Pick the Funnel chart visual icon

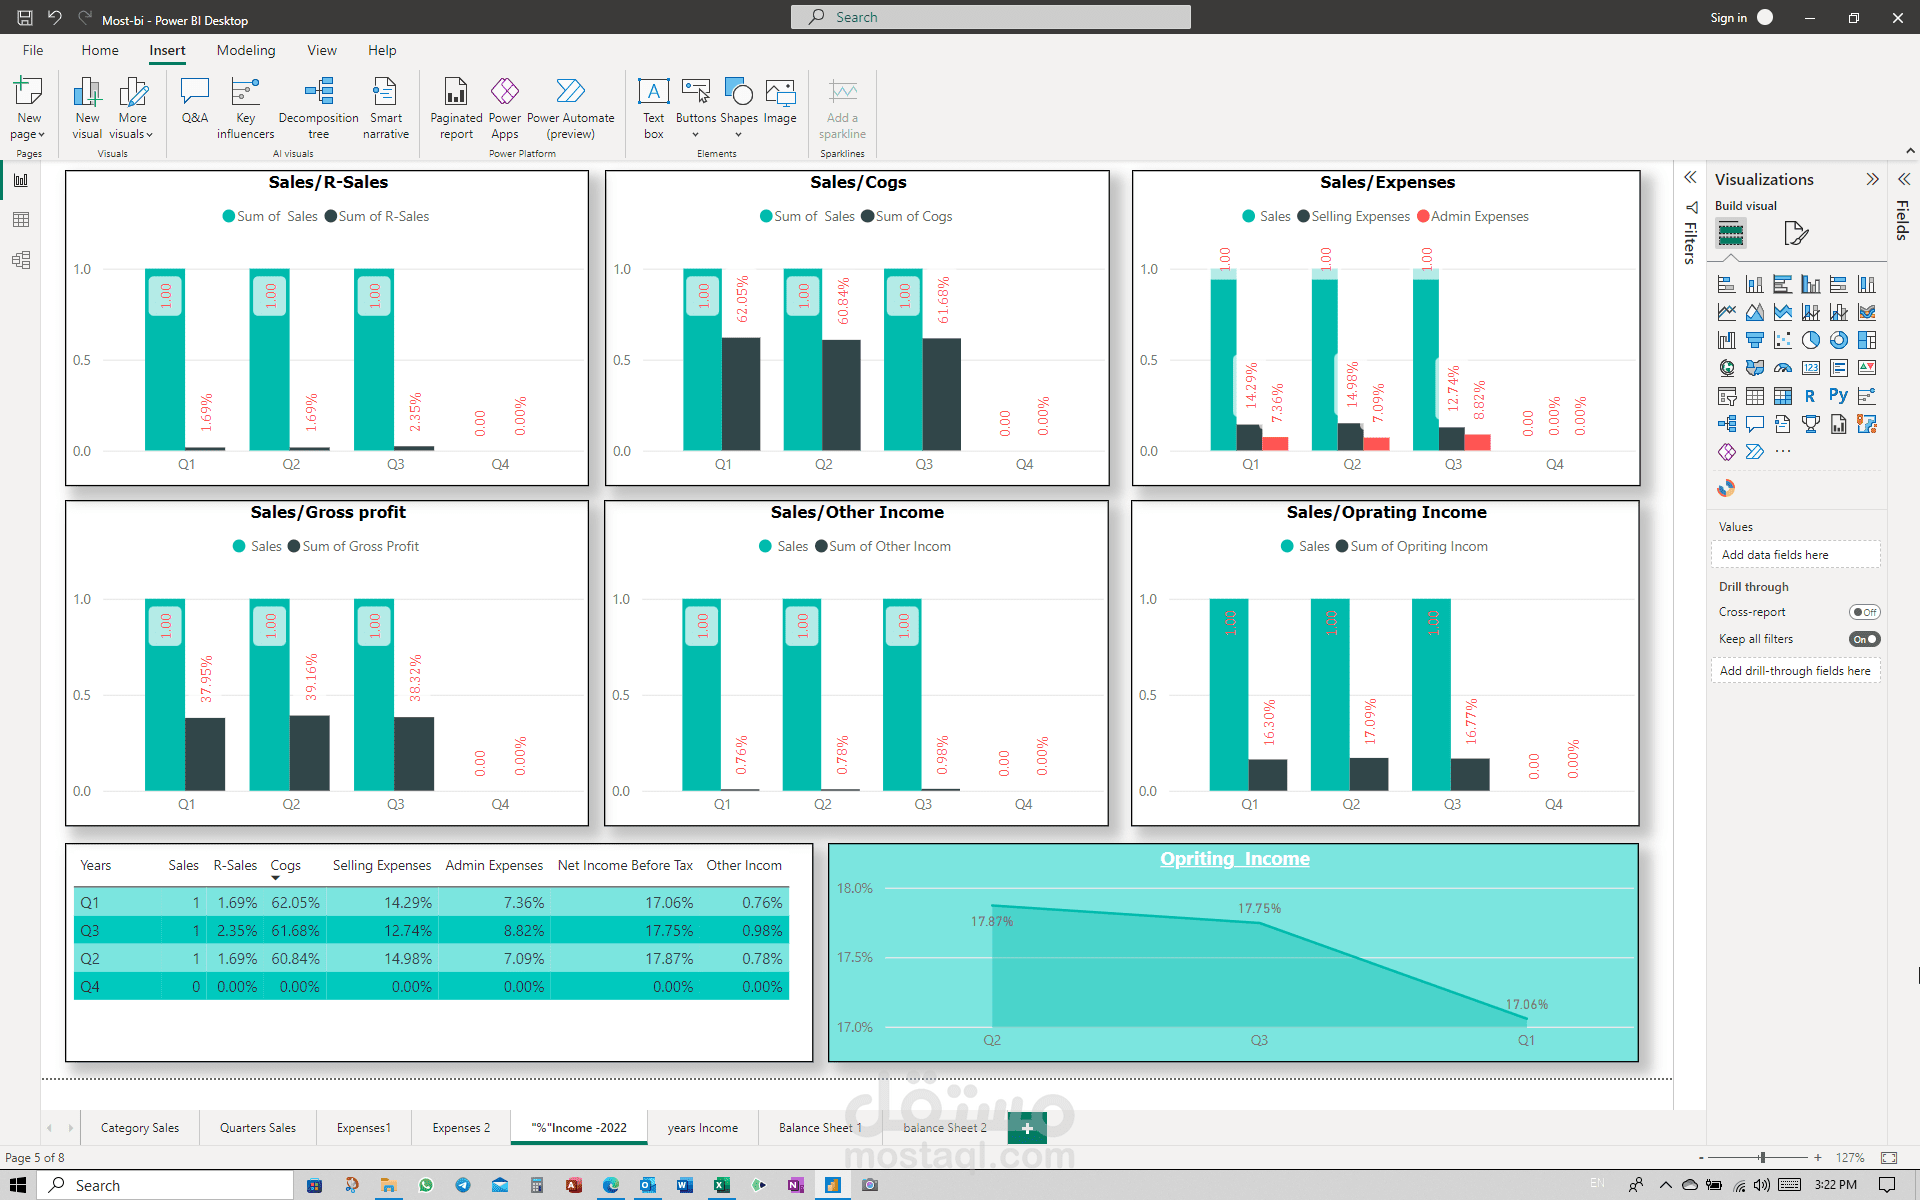pos(1754,340)
